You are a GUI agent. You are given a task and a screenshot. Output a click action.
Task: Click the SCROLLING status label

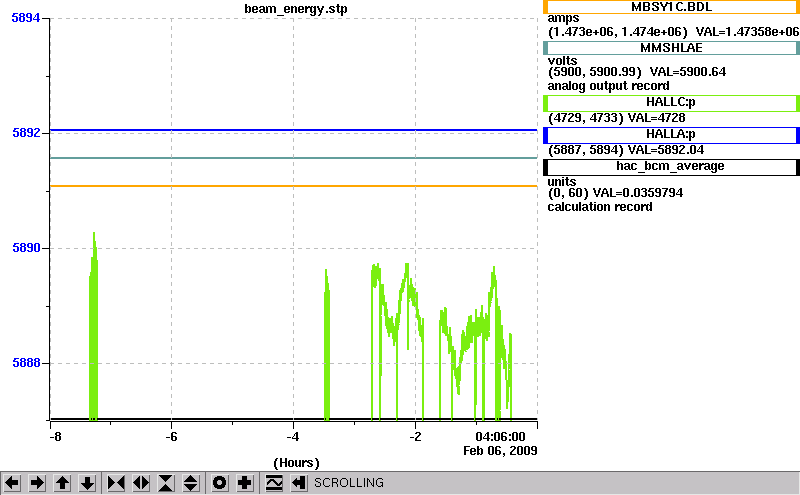tap(349, 483)
